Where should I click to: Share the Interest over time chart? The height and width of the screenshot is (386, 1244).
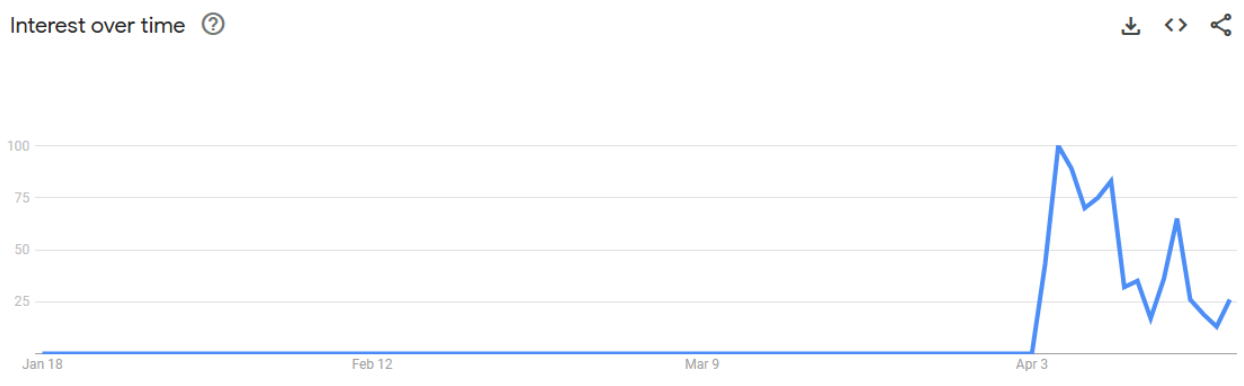point(1221,26)
